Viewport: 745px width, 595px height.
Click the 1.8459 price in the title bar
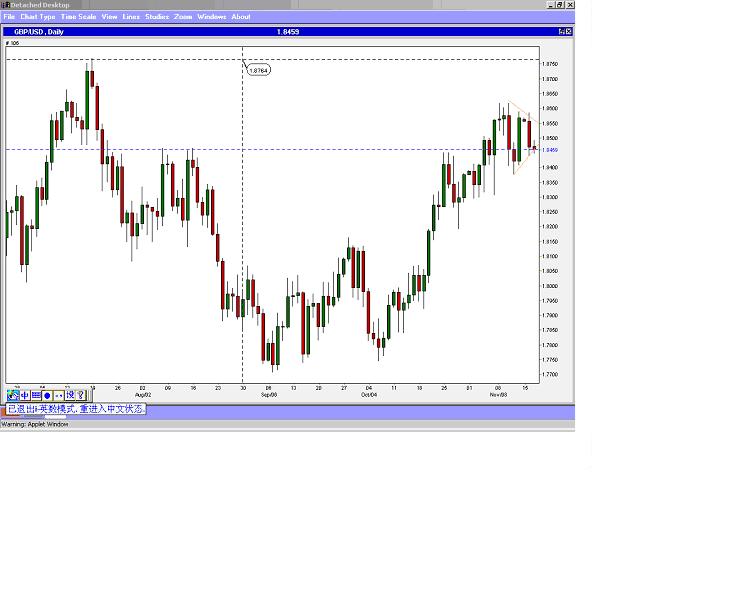click(x=288, y=32)
